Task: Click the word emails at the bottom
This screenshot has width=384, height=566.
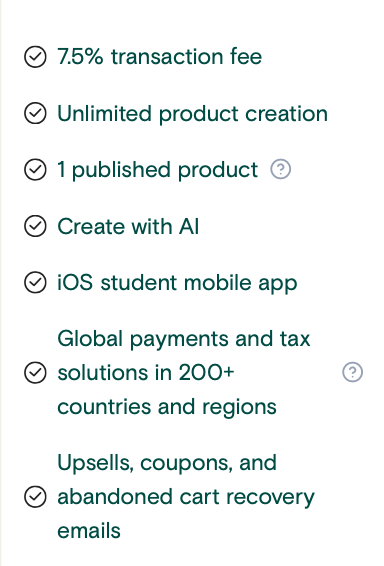Action: tap(89, 531)
